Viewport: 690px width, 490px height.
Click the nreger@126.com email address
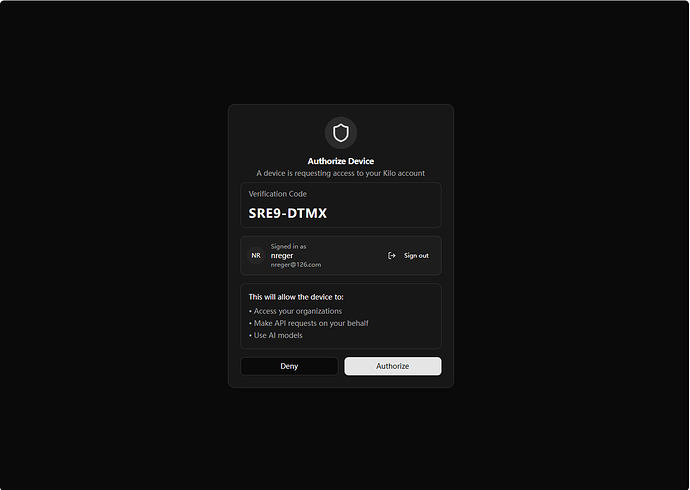296,265
